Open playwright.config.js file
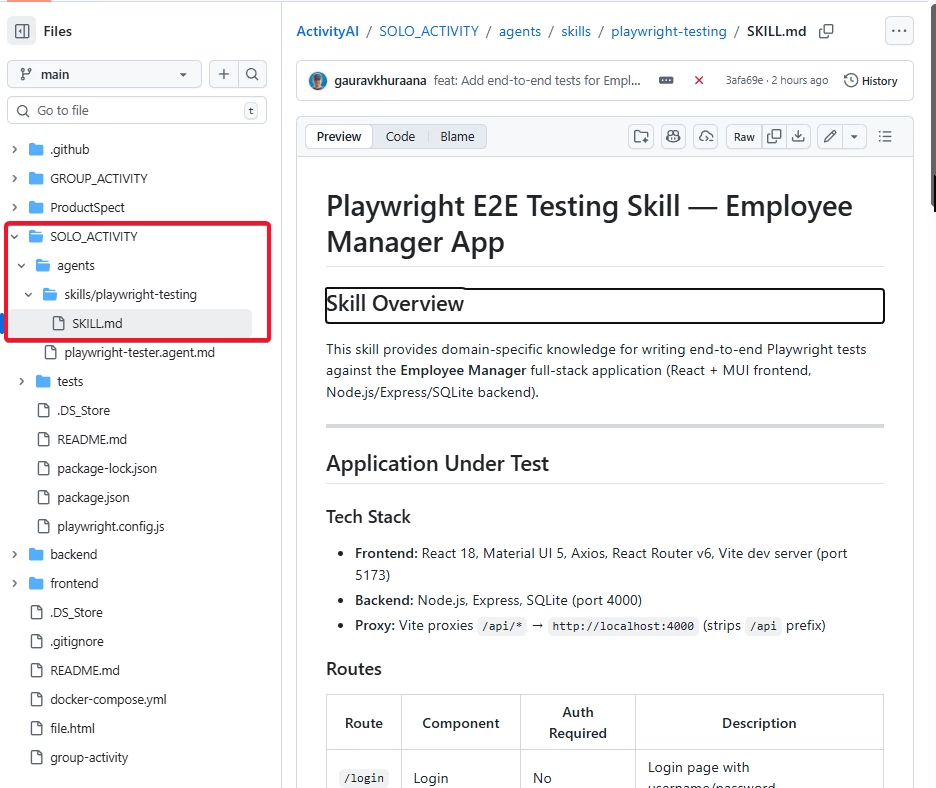 (110, 527)
